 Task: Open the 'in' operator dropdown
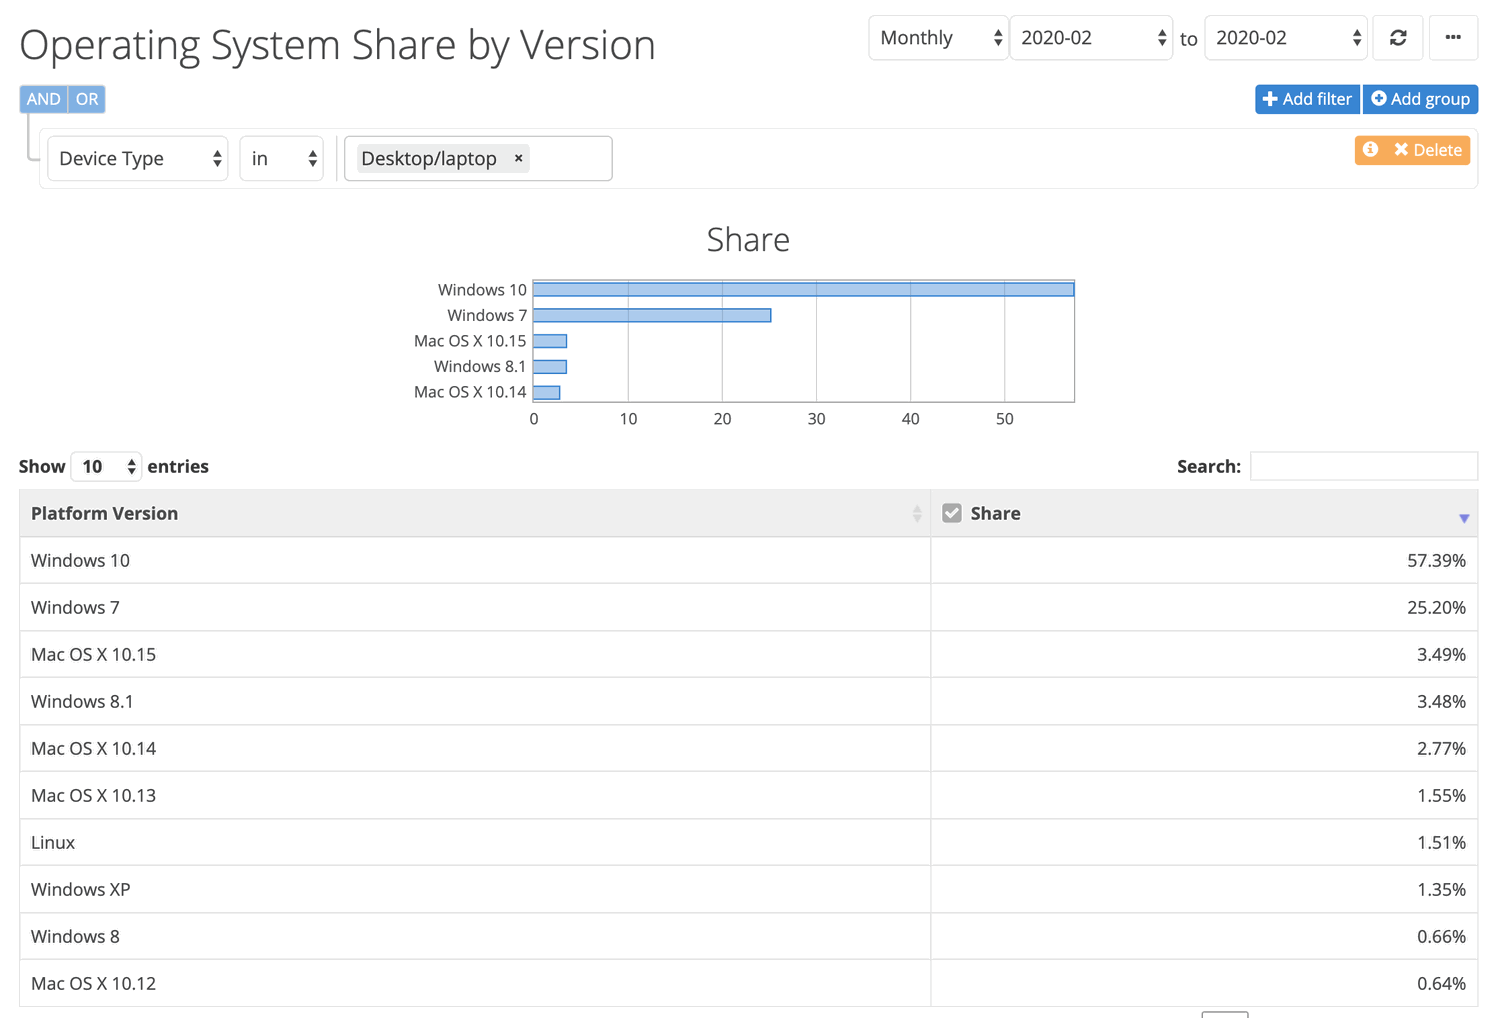[x=282, y=159]
